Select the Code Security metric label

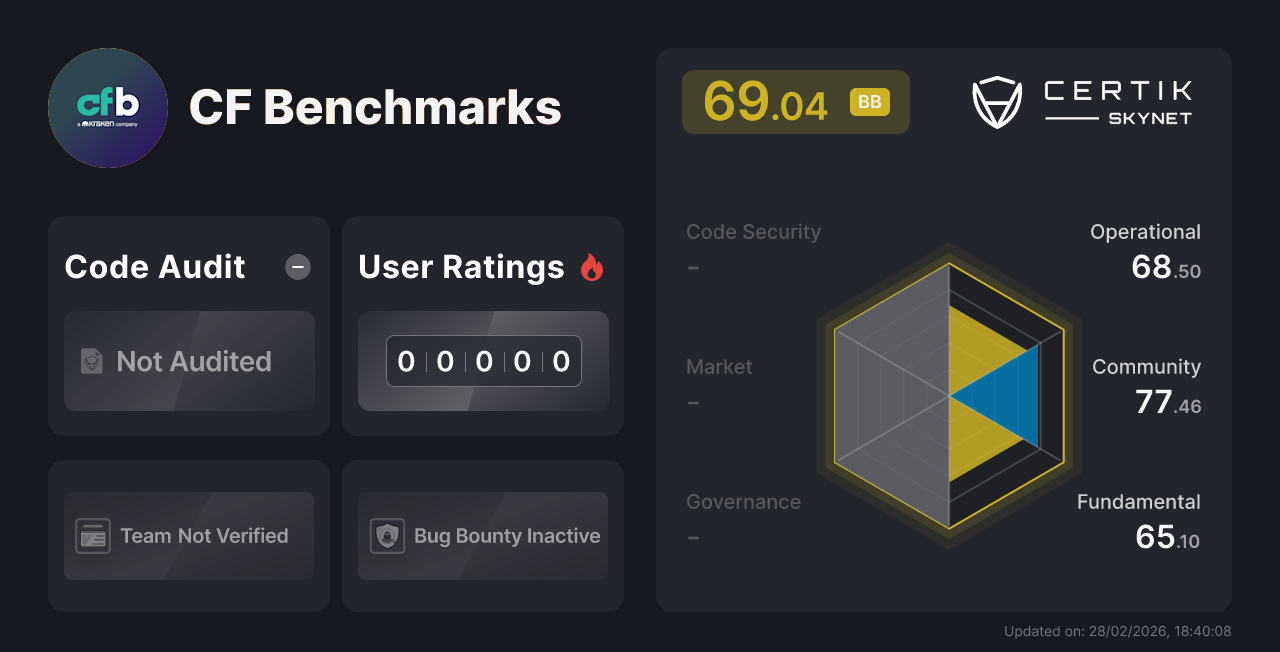click(753, 231)
